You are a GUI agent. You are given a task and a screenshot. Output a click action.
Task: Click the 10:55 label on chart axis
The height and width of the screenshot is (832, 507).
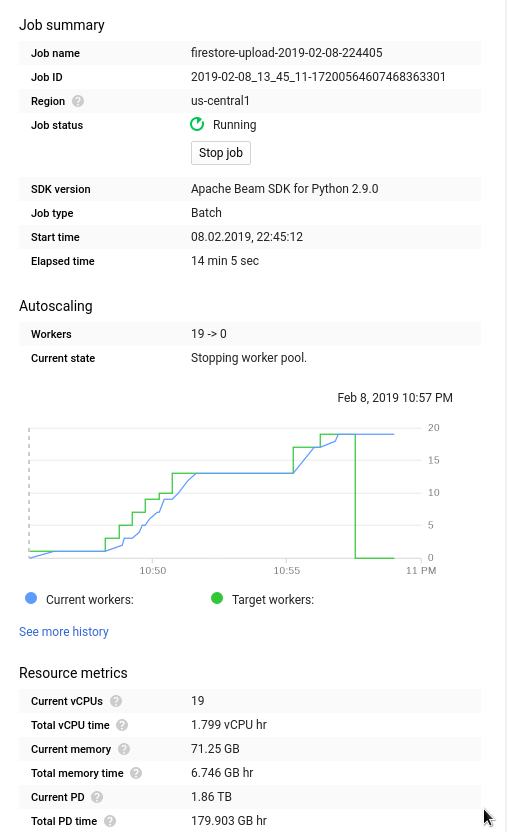tap(286, 570)
